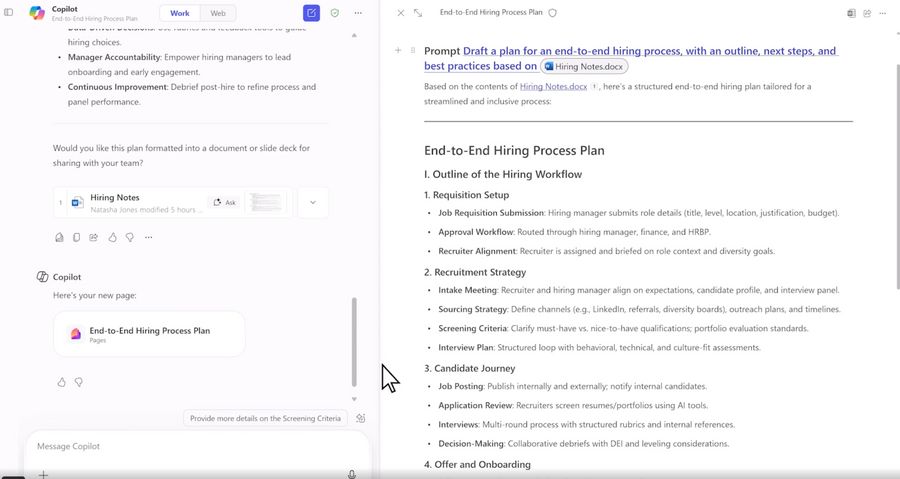Start a new chat with compose icon
This screenshot has height=479, width=900.
311,13
